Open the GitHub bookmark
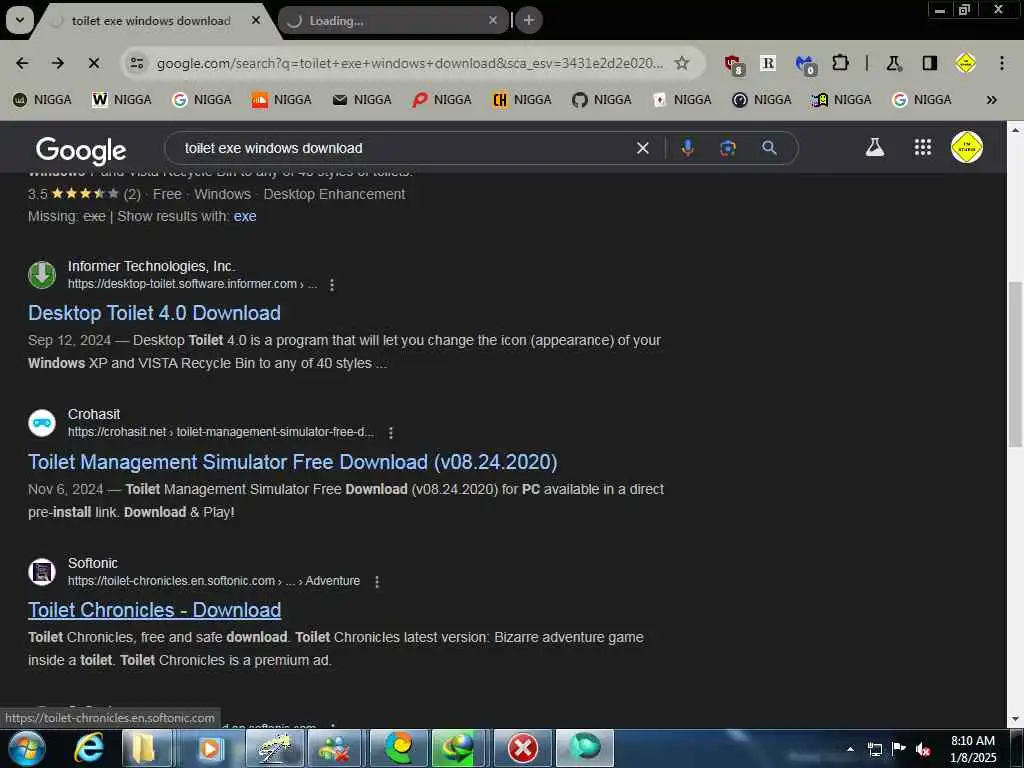 click(601, 99)
